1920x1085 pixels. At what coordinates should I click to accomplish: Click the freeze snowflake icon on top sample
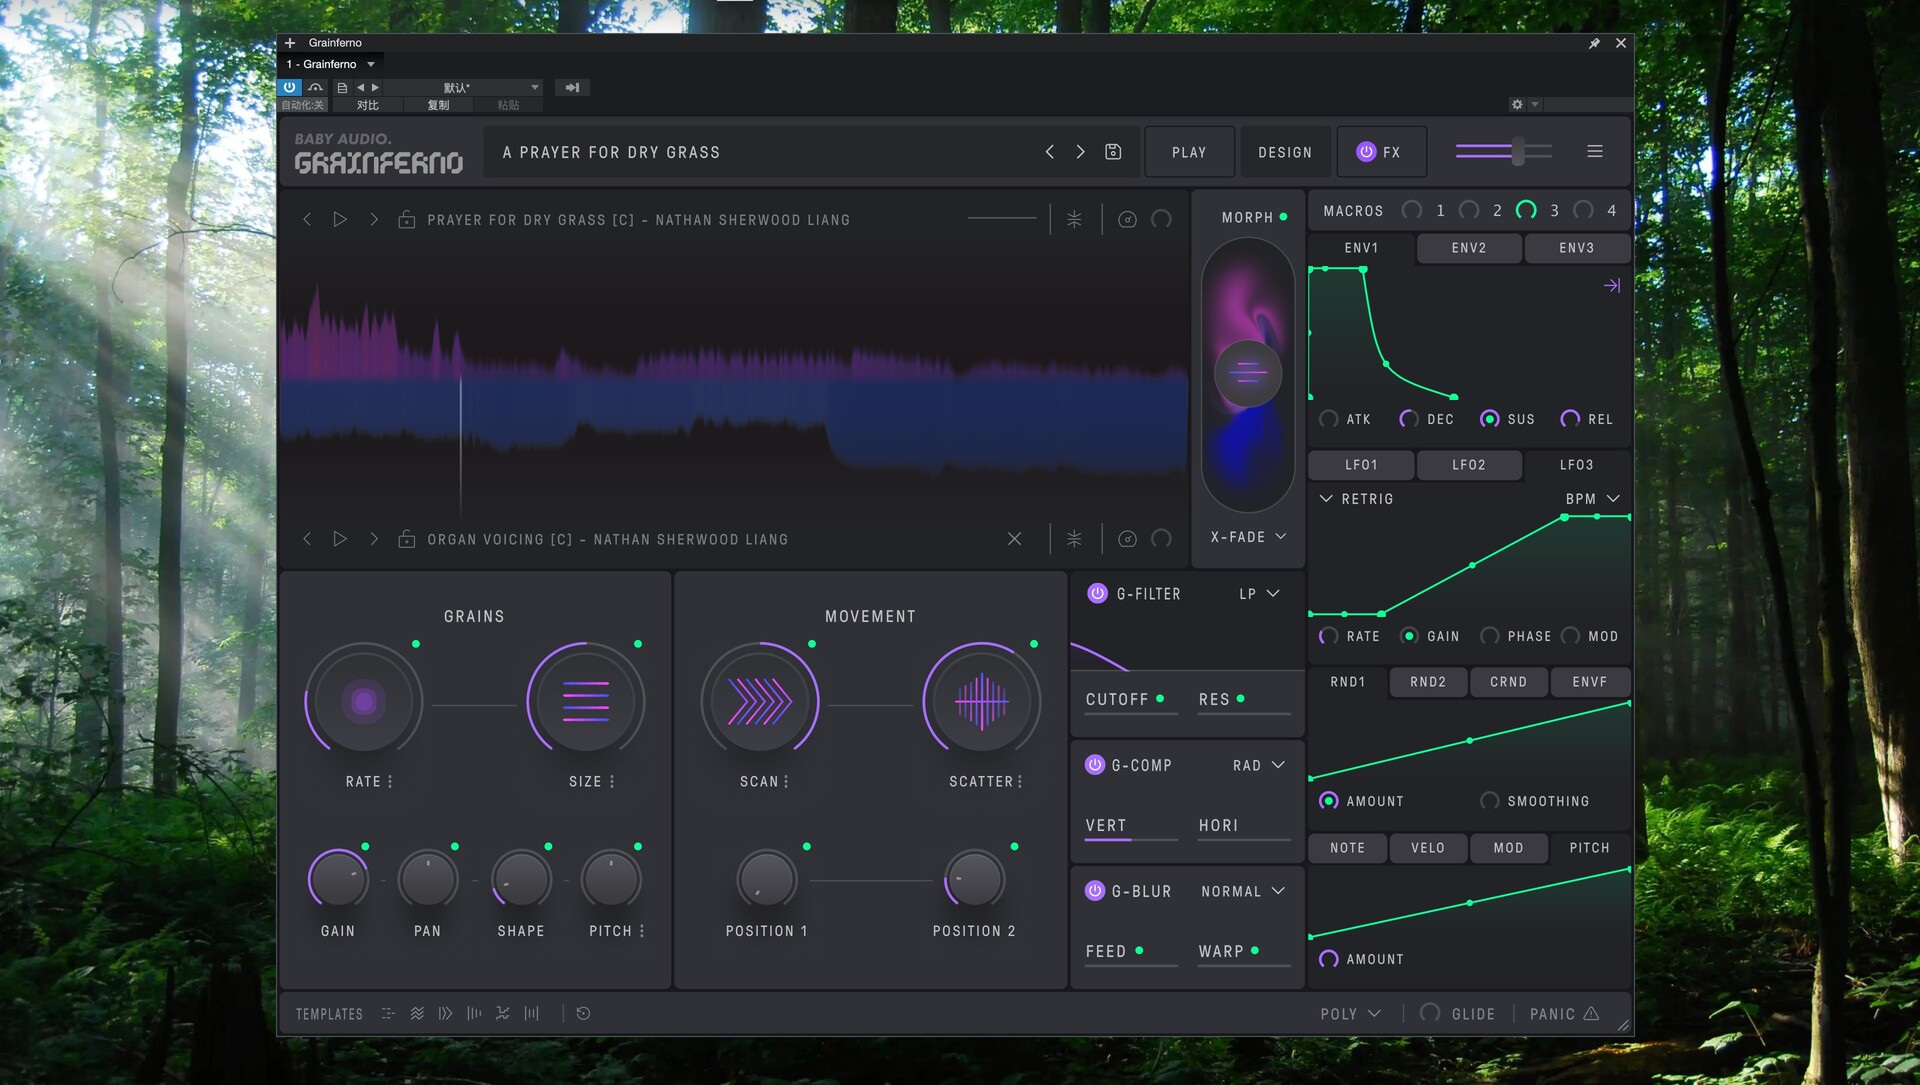[x=1074, y=219]
